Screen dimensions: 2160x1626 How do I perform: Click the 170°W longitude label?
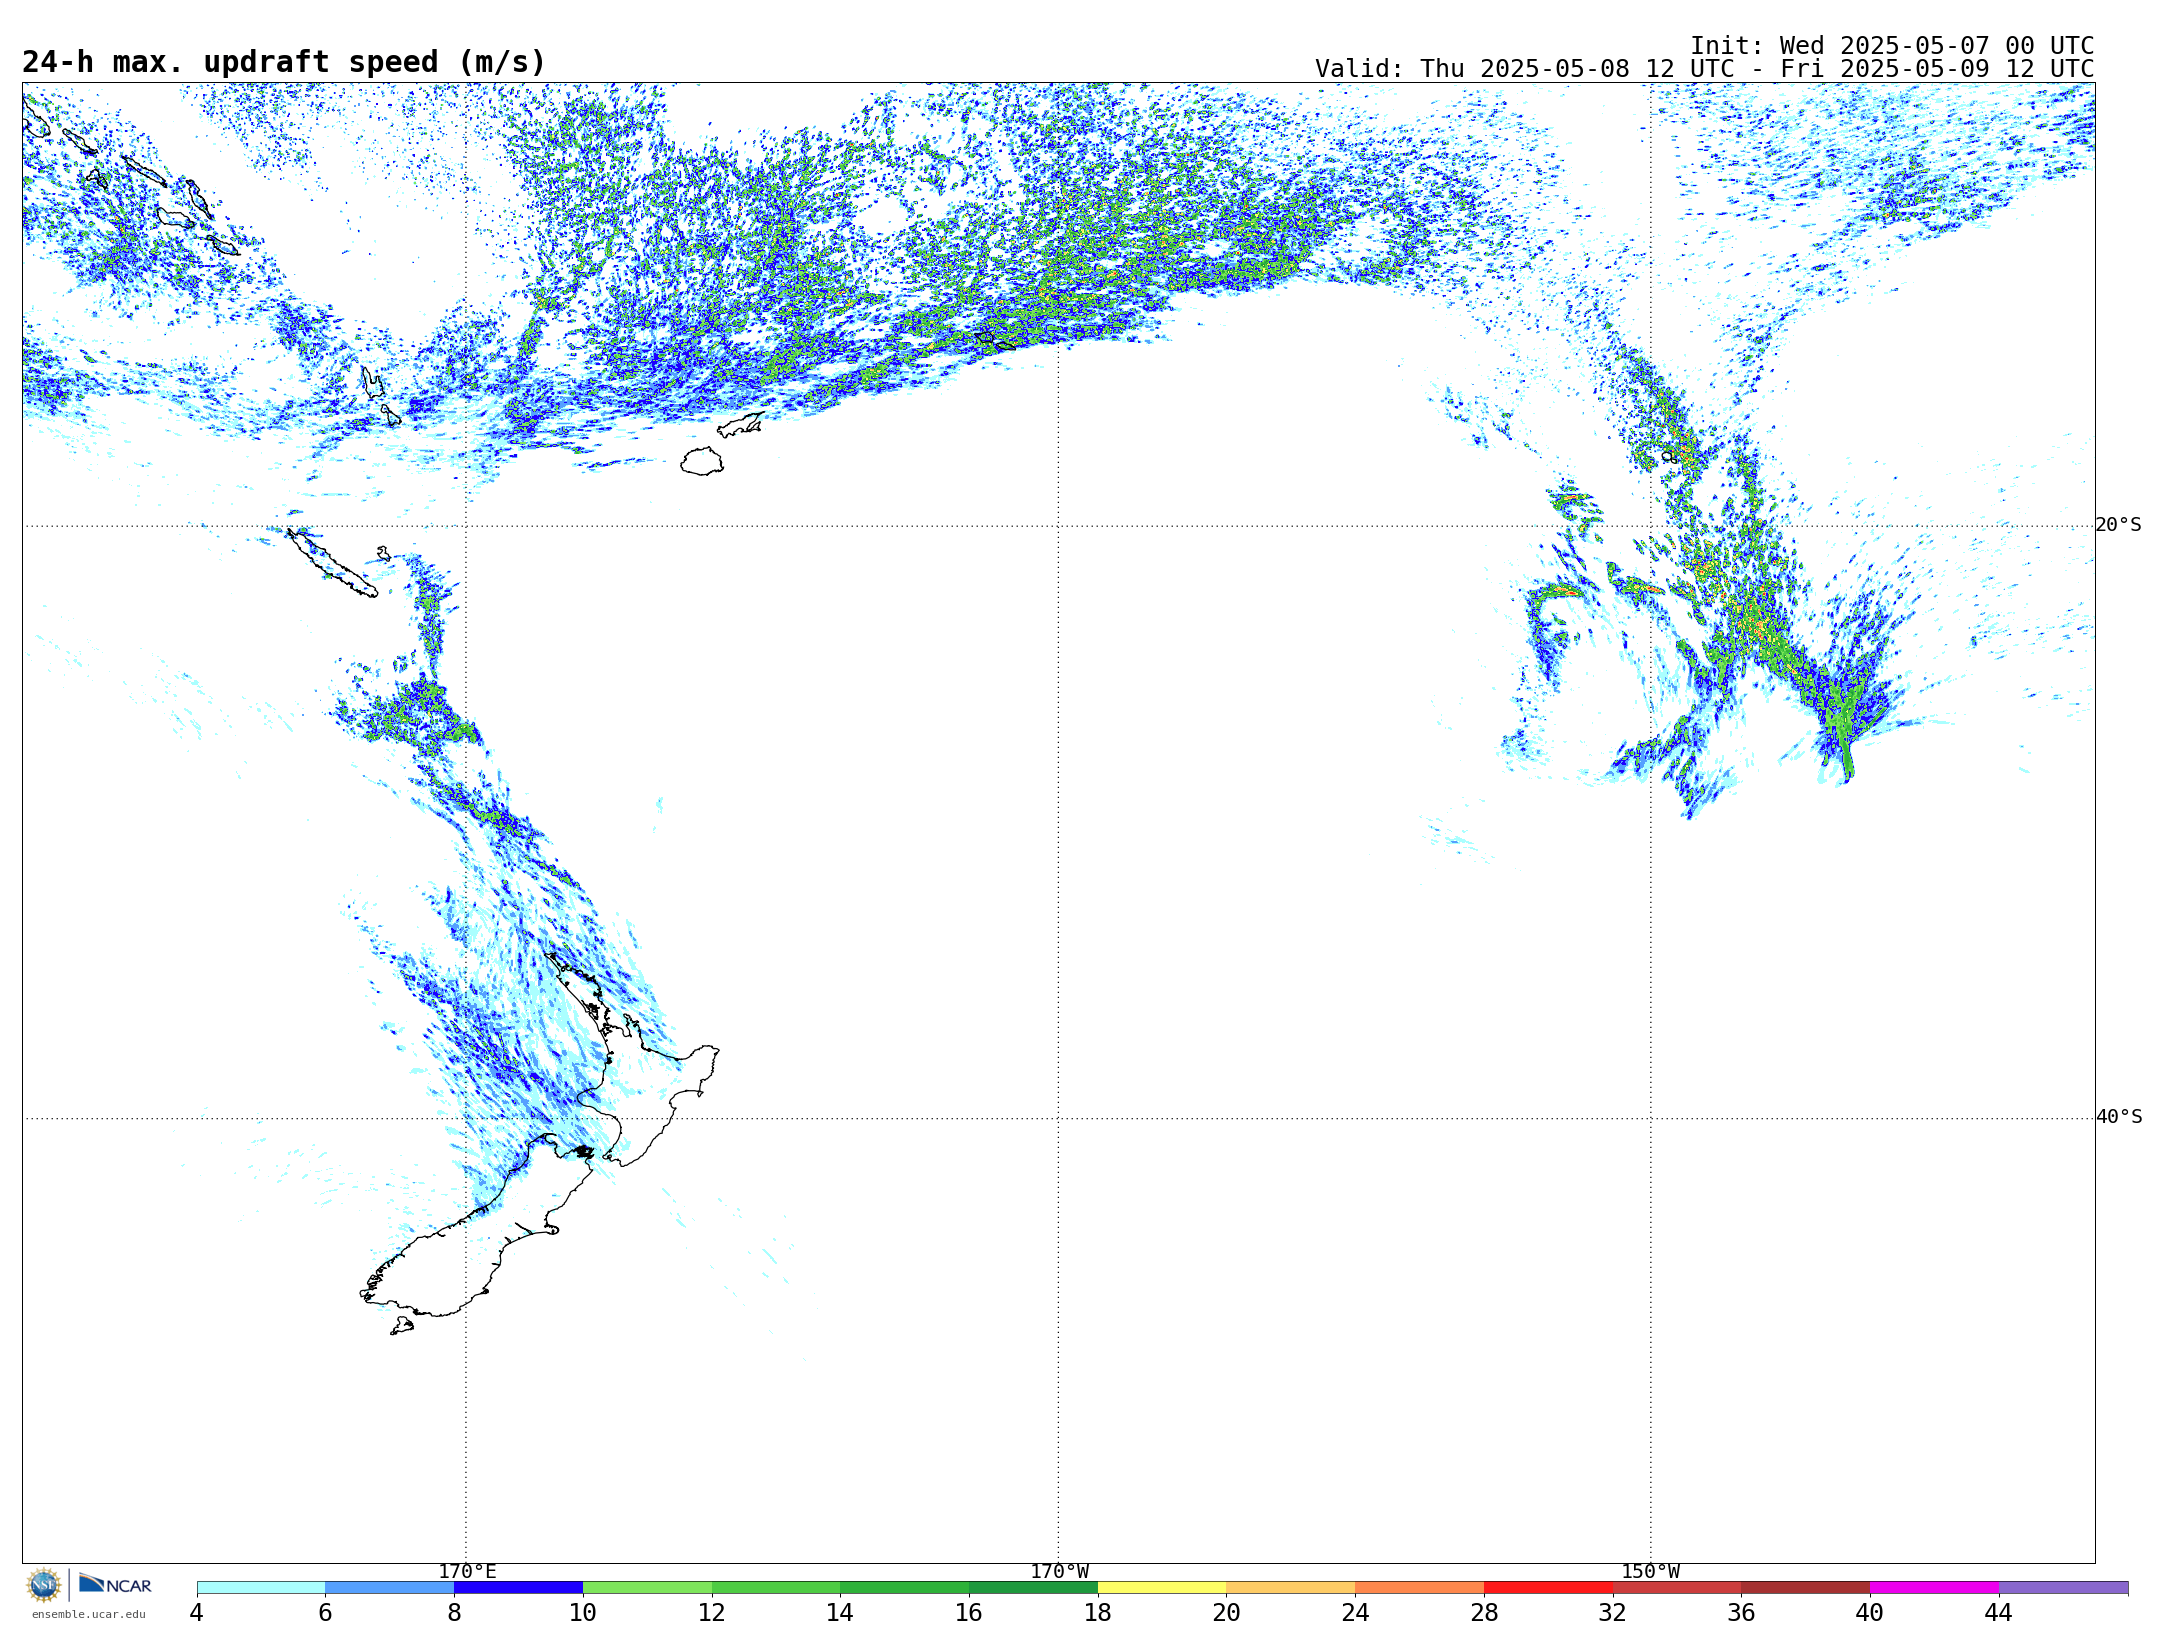(1059, 1571)
